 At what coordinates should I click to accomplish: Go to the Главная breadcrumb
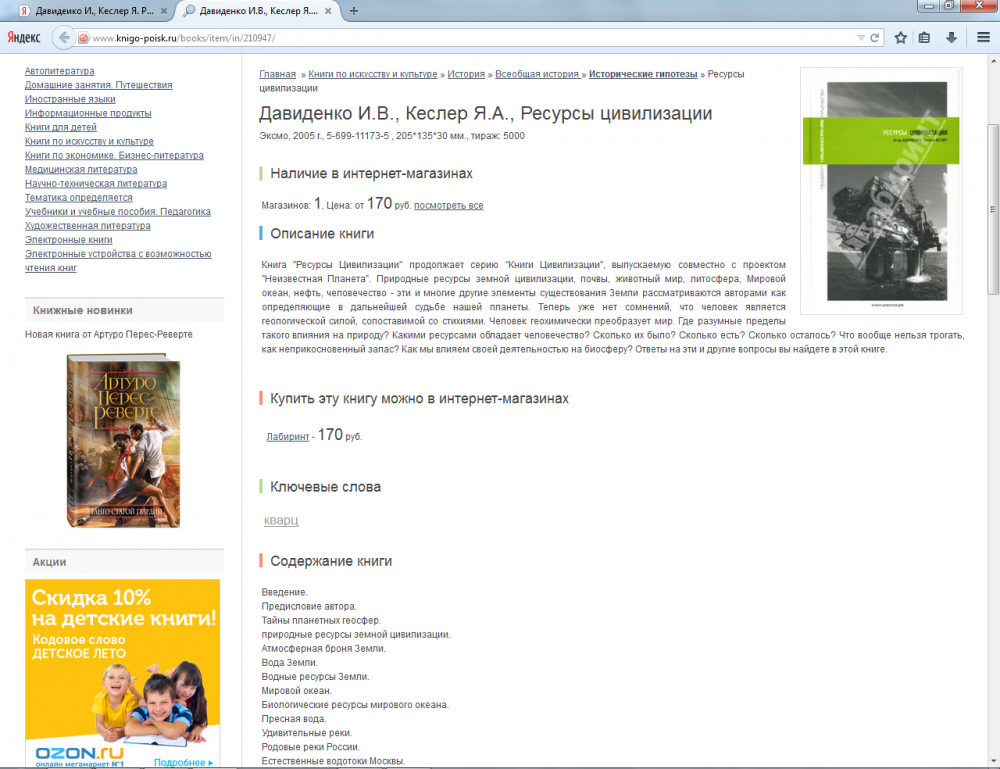coord(277,74)
